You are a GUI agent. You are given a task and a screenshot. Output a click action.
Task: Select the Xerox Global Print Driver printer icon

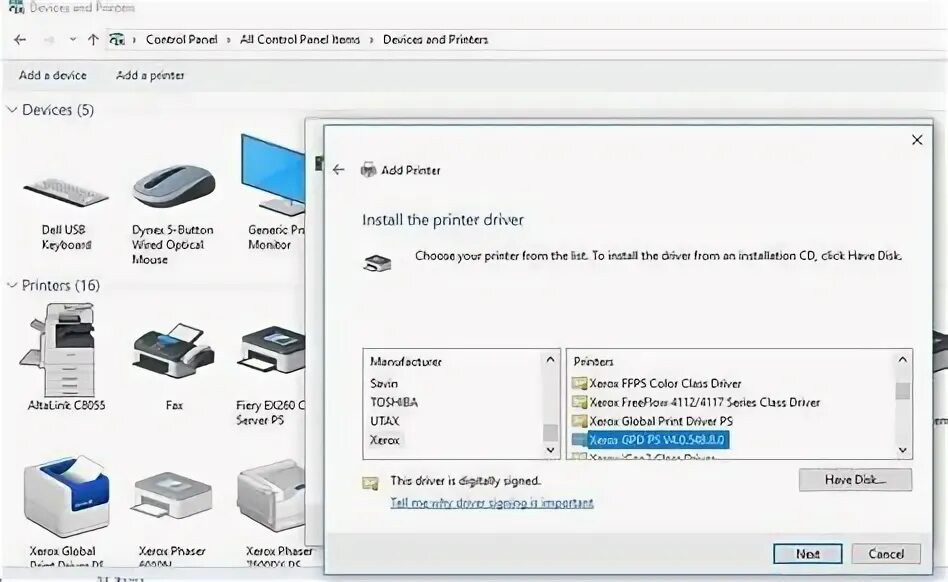(67, 497)
